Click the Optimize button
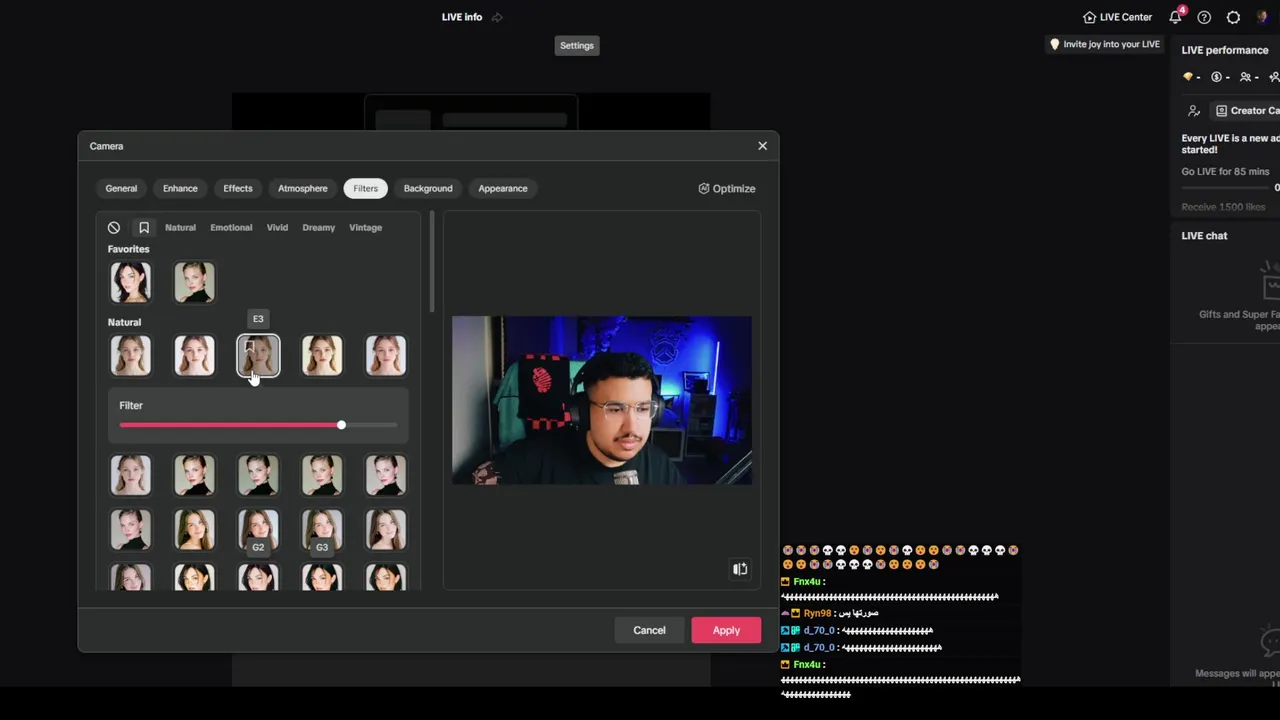This screenshot has height=720, width=1280. coord(727,188)
